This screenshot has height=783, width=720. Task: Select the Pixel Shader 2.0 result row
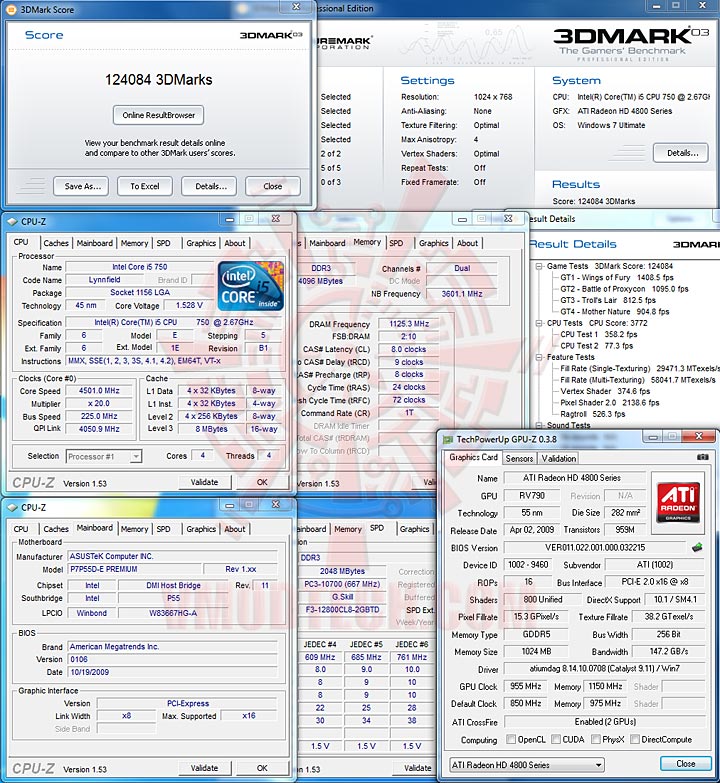(610, 402)
